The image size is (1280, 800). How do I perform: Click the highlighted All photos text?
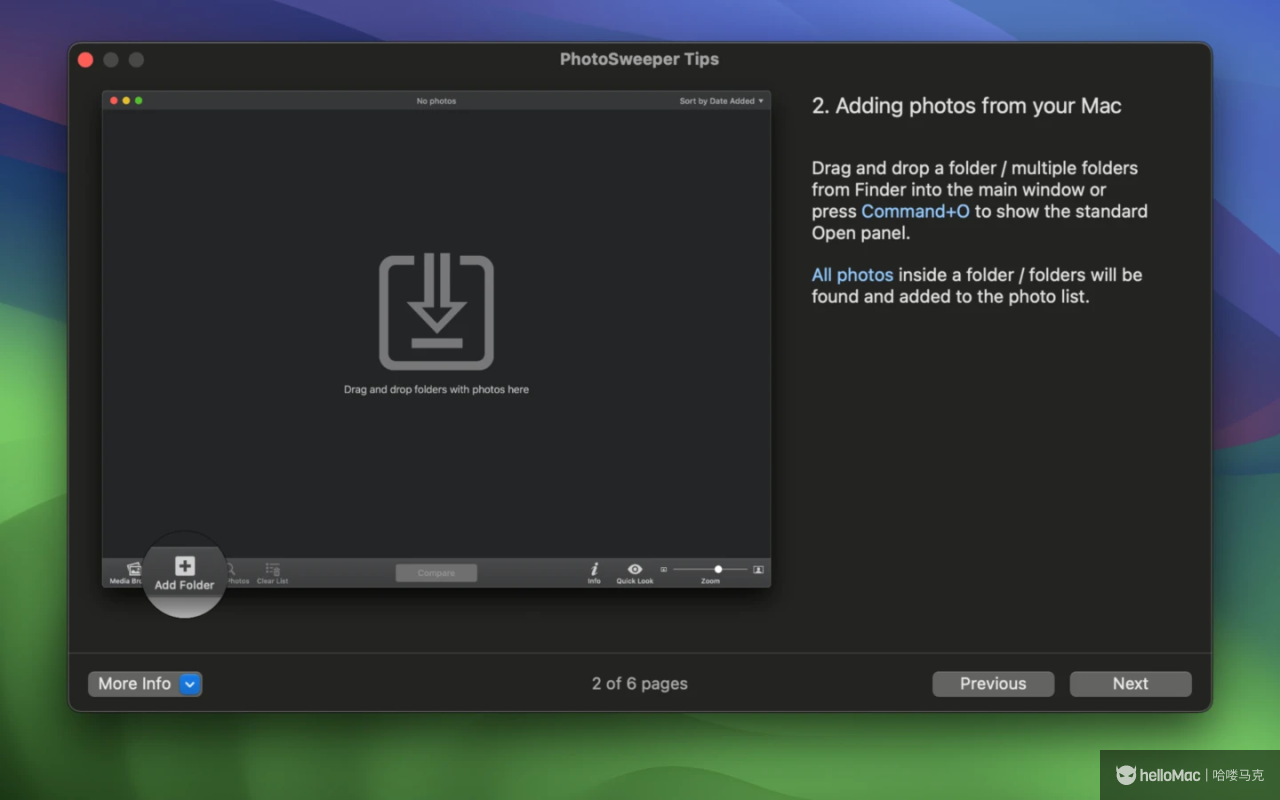tap(852, 275)
